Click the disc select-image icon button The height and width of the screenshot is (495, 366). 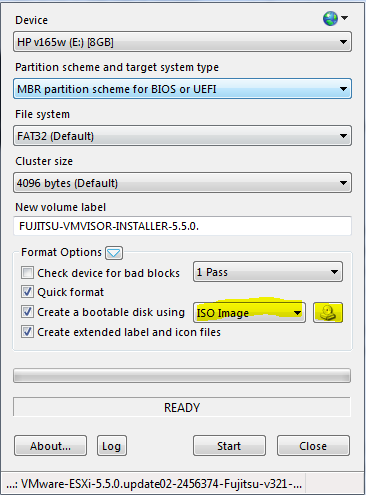tap(328, 313)
